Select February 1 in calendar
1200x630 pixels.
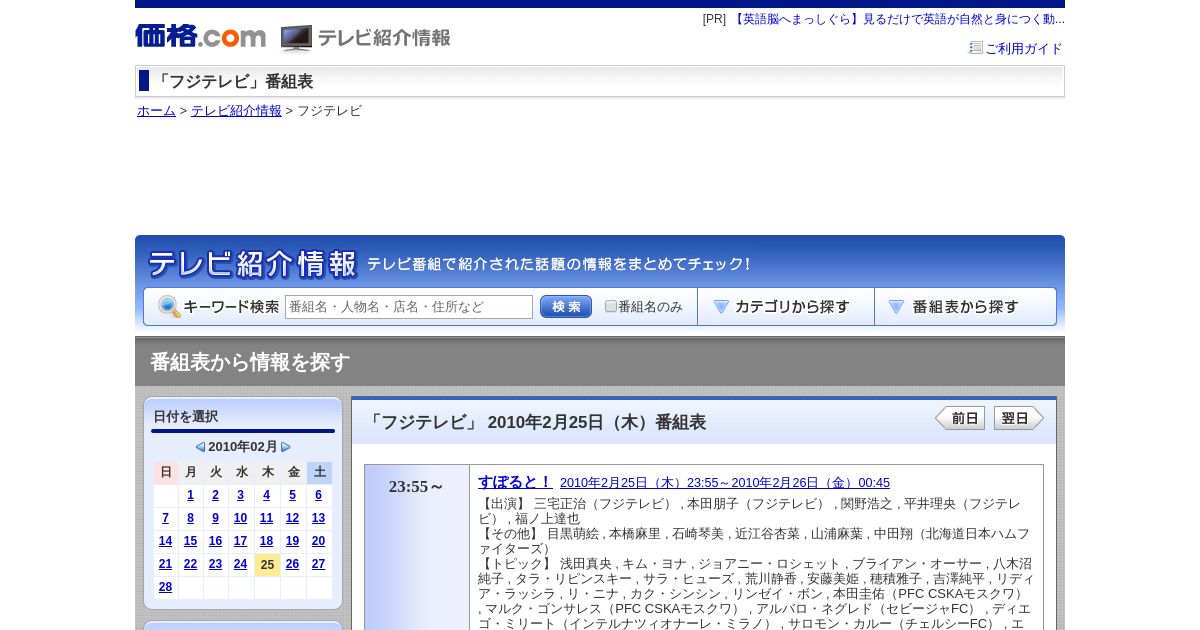pos(191,495)
